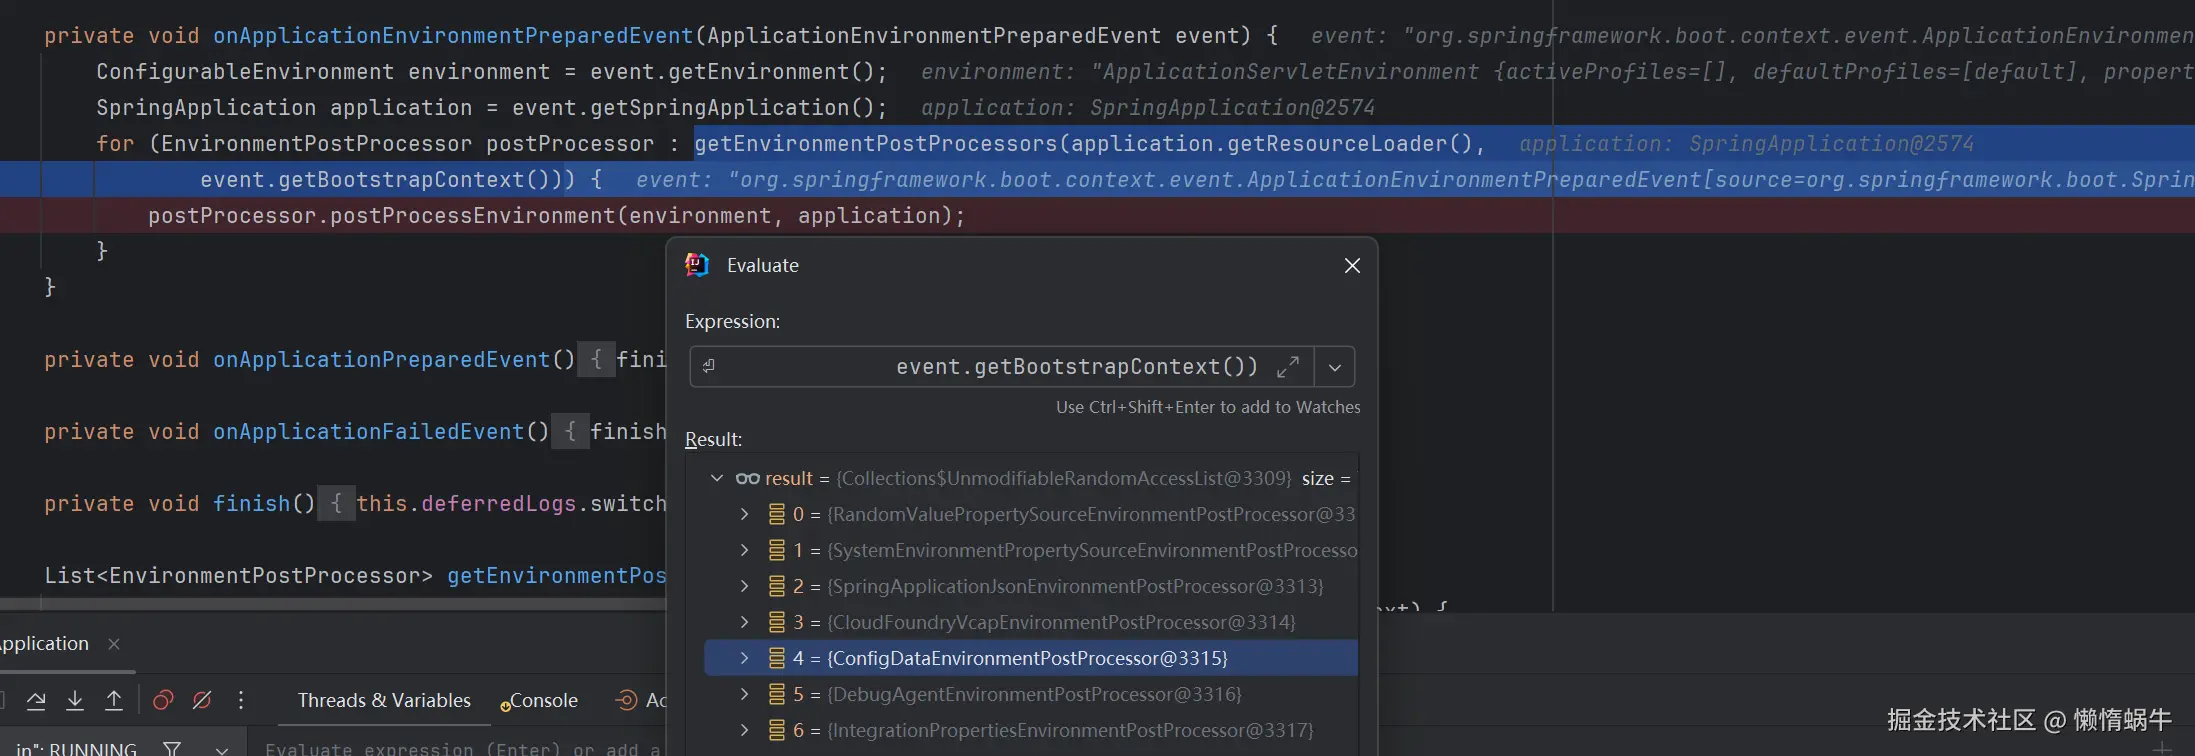Viewport: 2195px width, 756px height.
Task: Select the Threads & Variables tab
Action: [384, 700]
